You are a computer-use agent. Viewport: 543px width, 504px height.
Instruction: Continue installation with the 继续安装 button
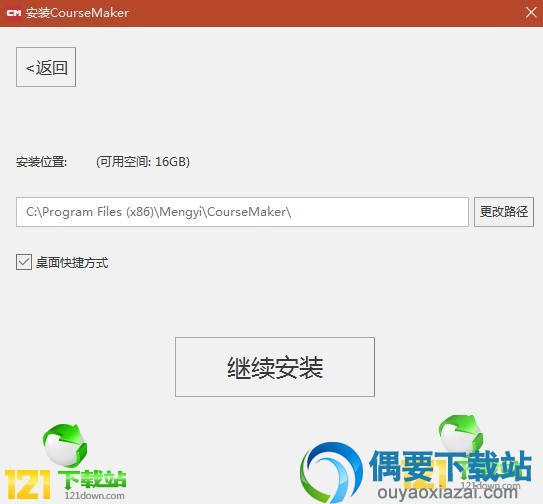(275, 367)
